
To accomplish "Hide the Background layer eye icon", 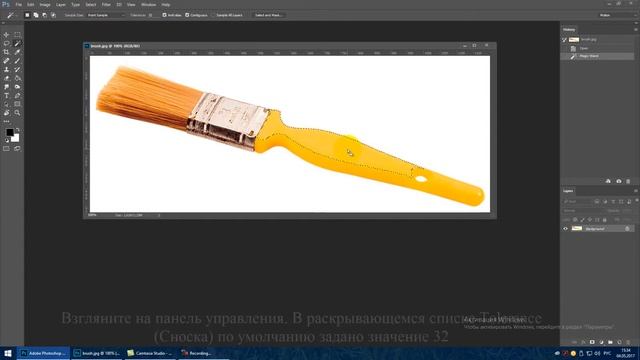I will pos(566,229).
